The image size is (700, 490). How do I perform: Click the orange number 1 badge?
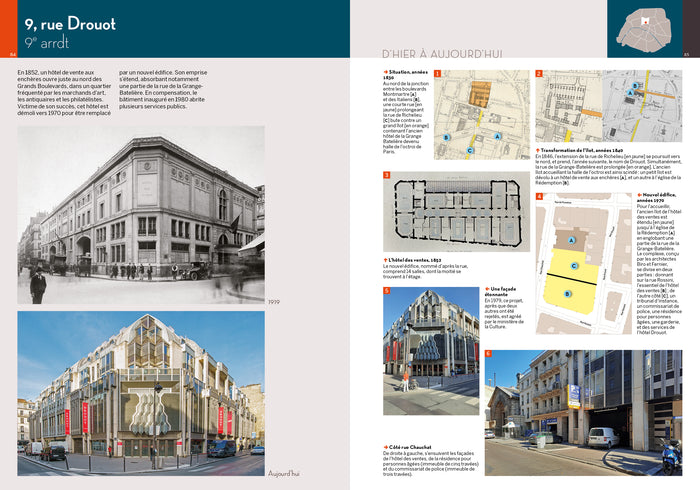(x=437, y=74)
